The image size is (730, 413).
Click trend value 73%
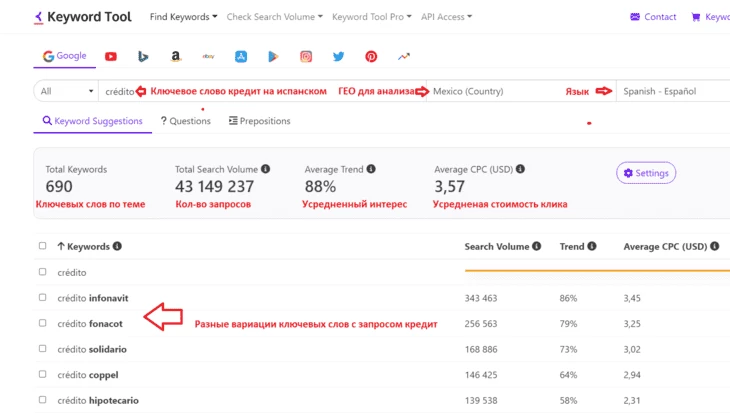pos(568,349)
